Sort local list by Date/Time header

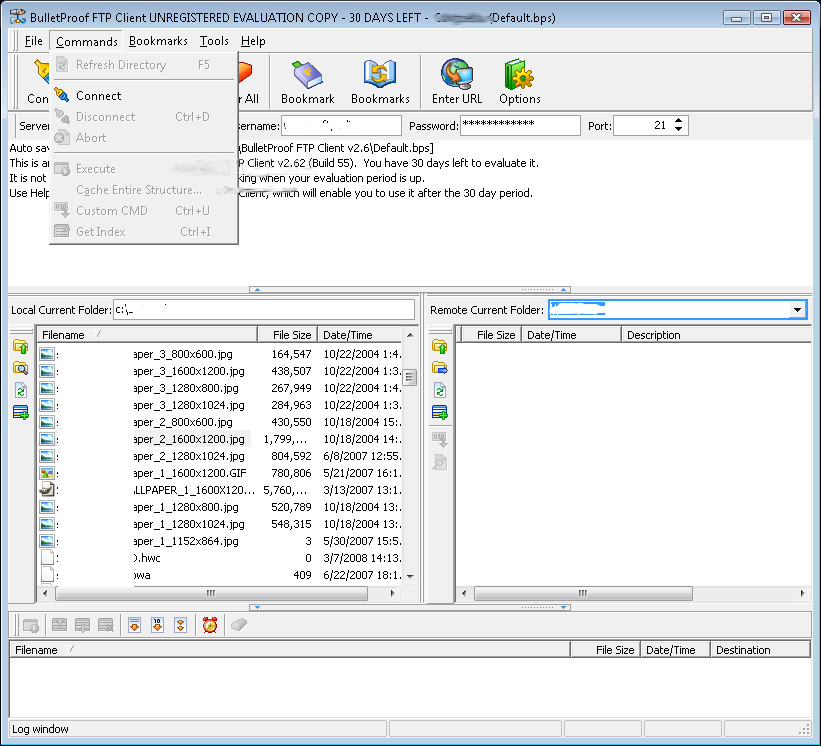point(360,335)
